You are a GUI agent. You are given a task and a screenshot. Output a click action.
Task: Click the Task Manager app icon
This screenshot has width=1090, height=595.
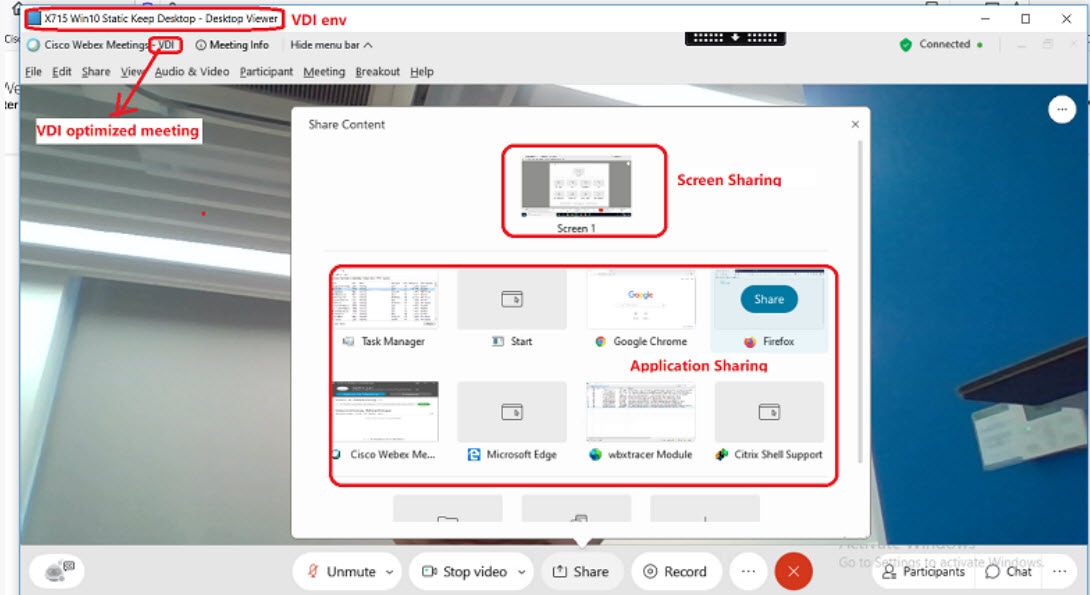(348, 341)
